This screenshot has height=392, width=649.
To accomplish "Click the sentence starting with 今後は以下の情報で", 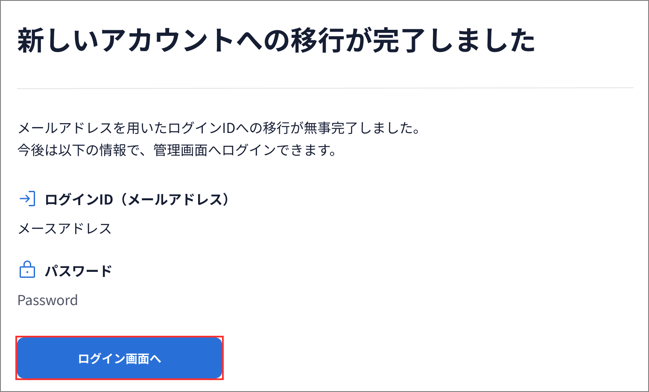I will (x=177, y=150).
